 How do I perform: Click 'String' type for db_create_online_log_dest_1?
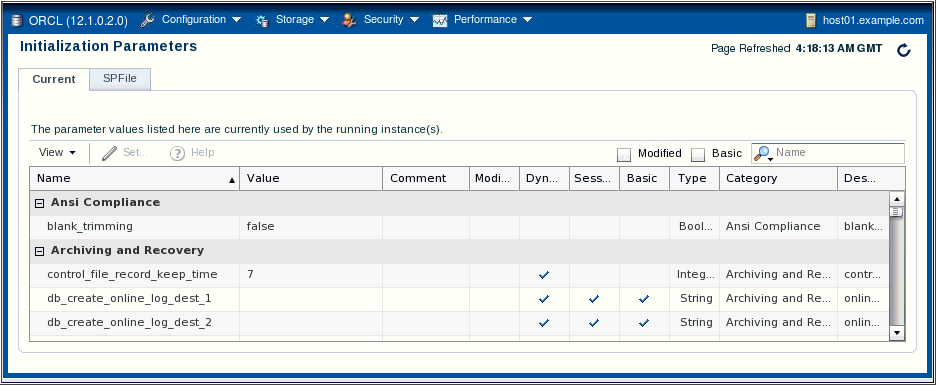(696, 298)
